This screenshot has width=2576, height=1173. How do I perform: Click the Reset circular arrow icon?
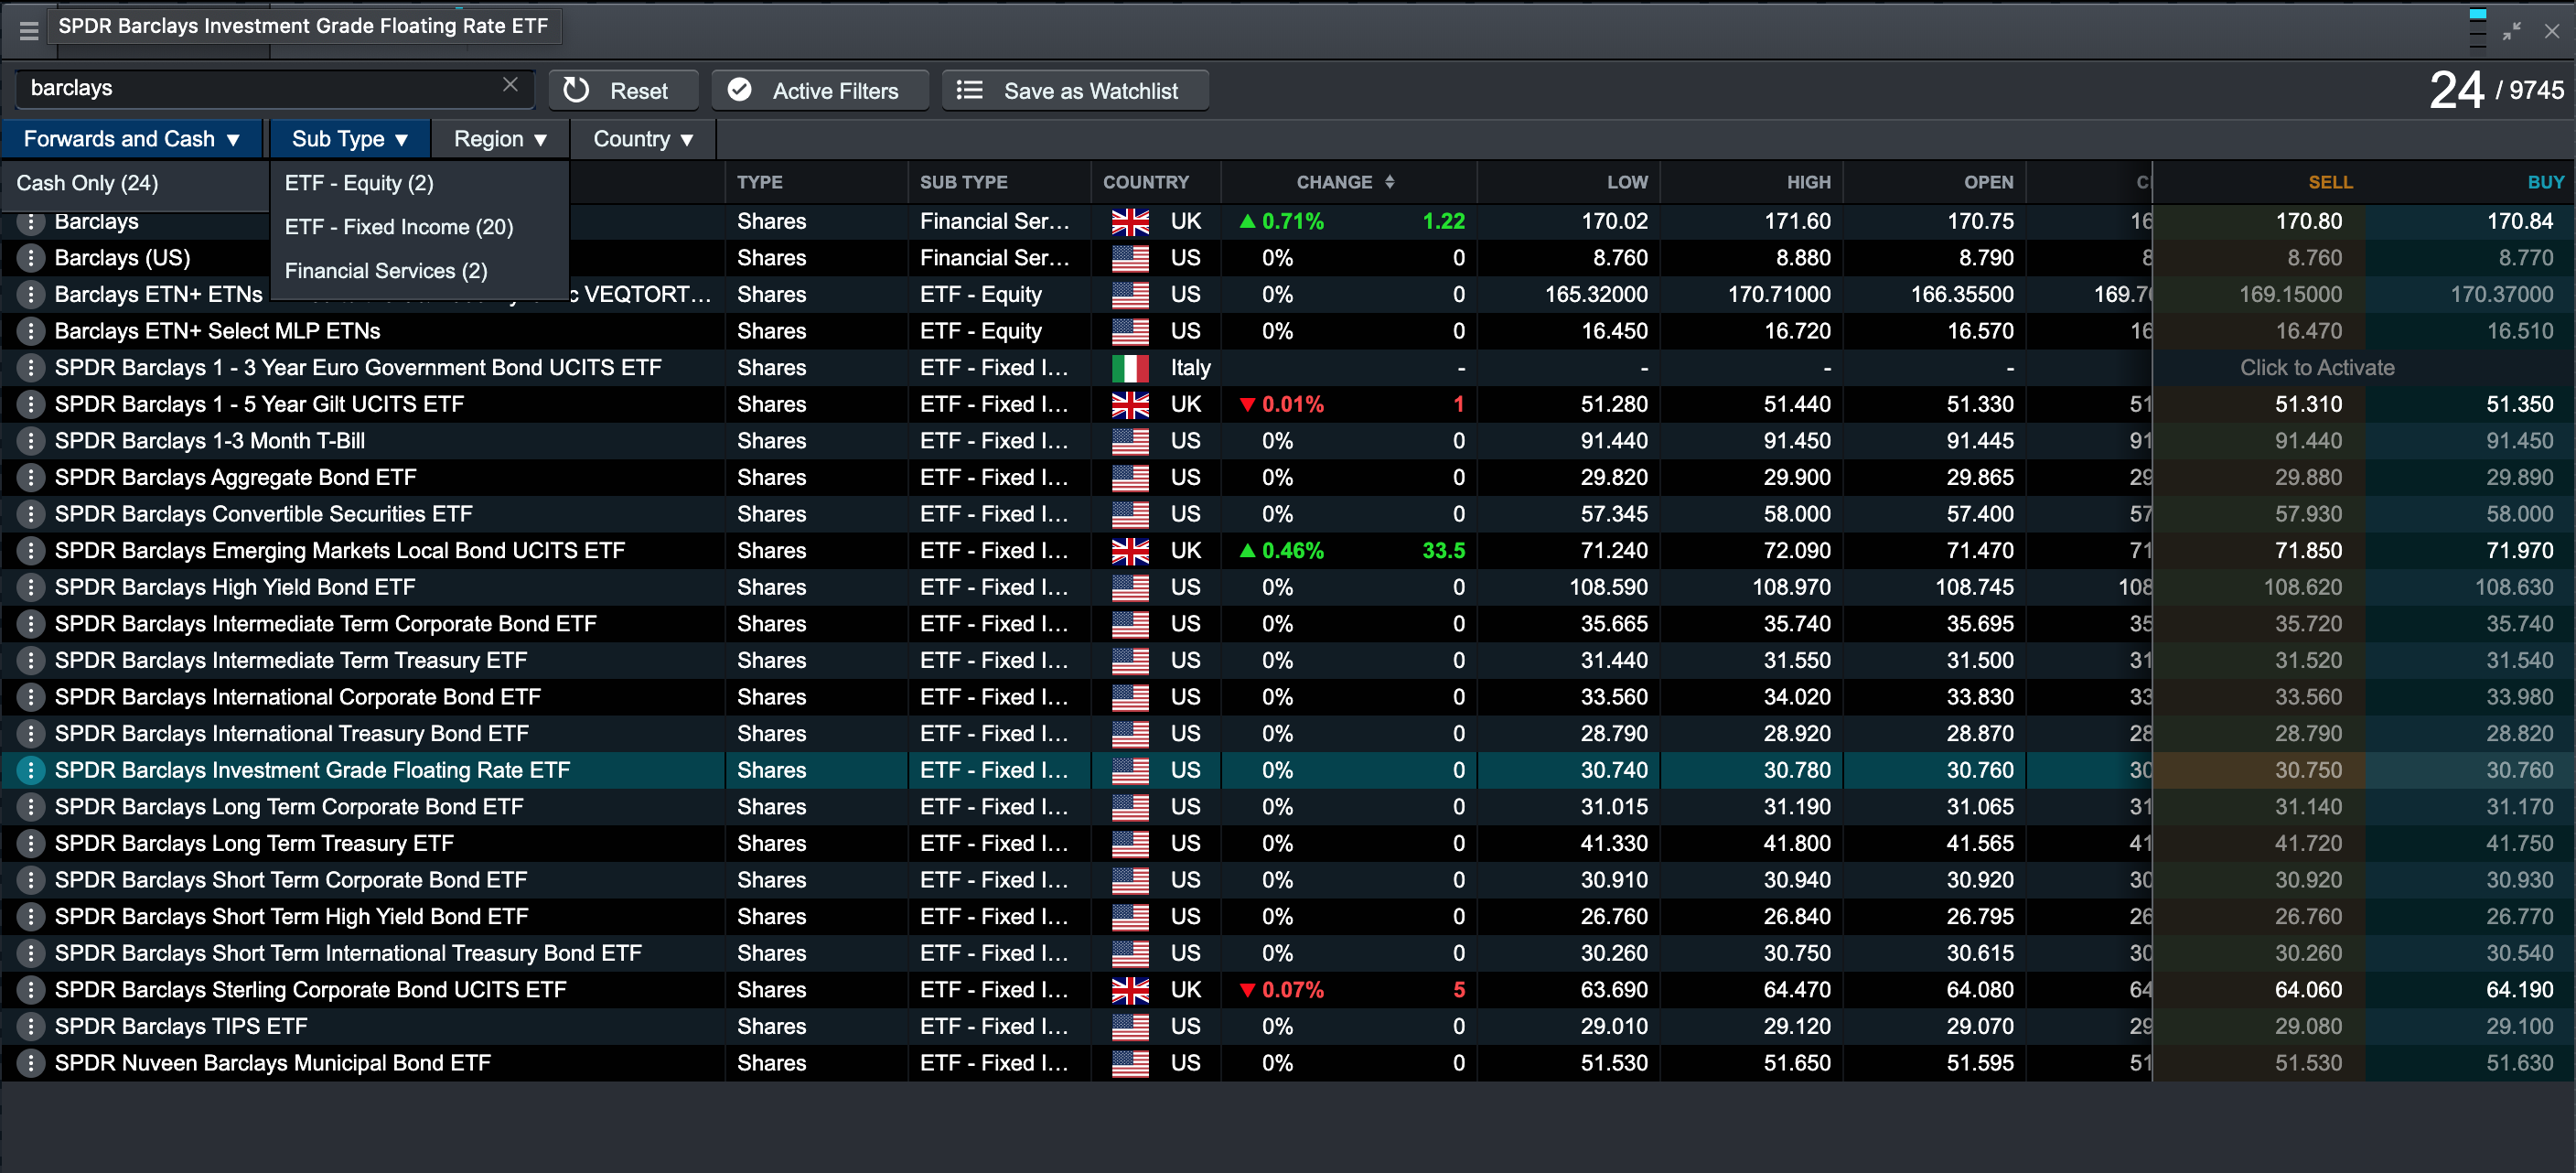(x=577, y=90)
